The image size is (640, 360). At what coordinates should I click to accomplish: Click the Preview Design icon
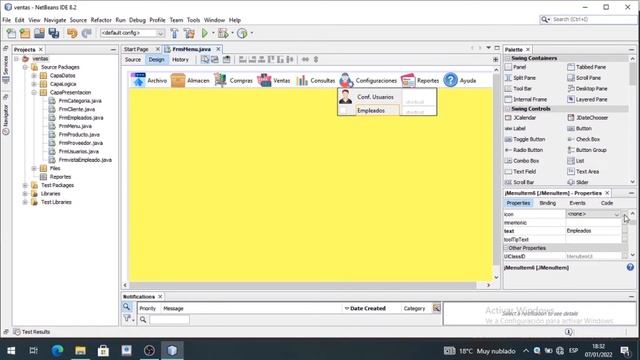click(227, 60)
